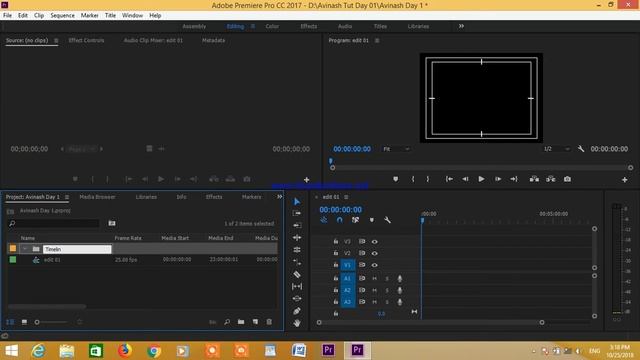Show more workspaces chevron
This screenshot has height=360, width=640.
click(x=461, y=26)
